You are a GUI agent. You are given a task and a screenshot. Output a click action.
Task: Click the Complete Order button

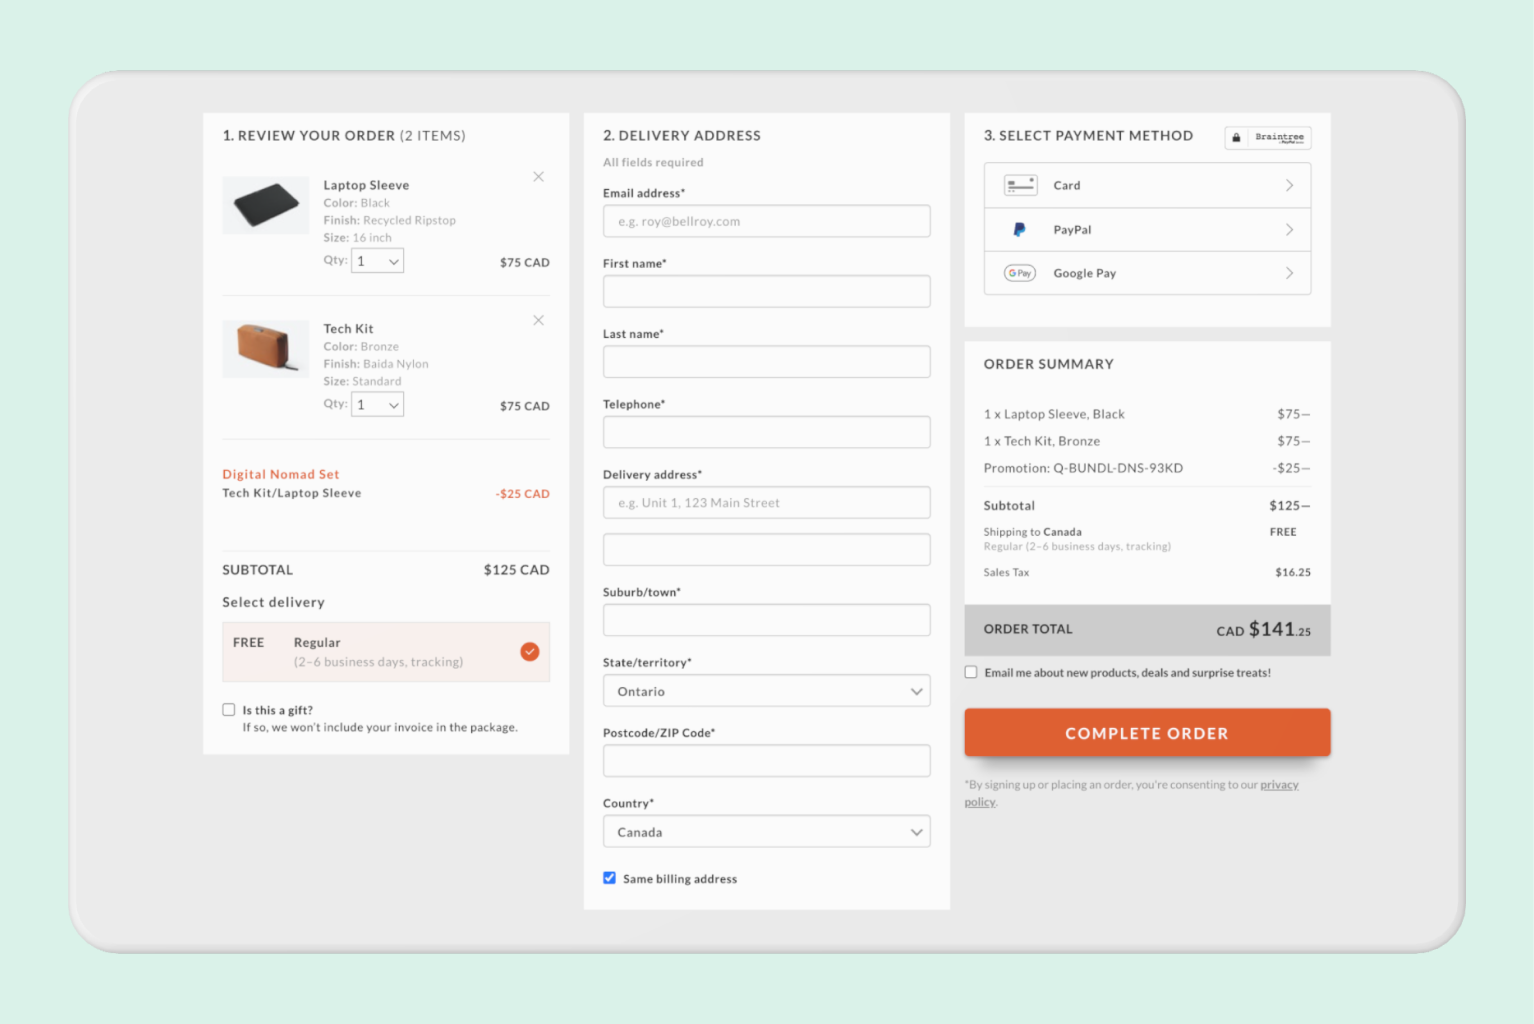pyautogui.click(x=1146, y=732)
